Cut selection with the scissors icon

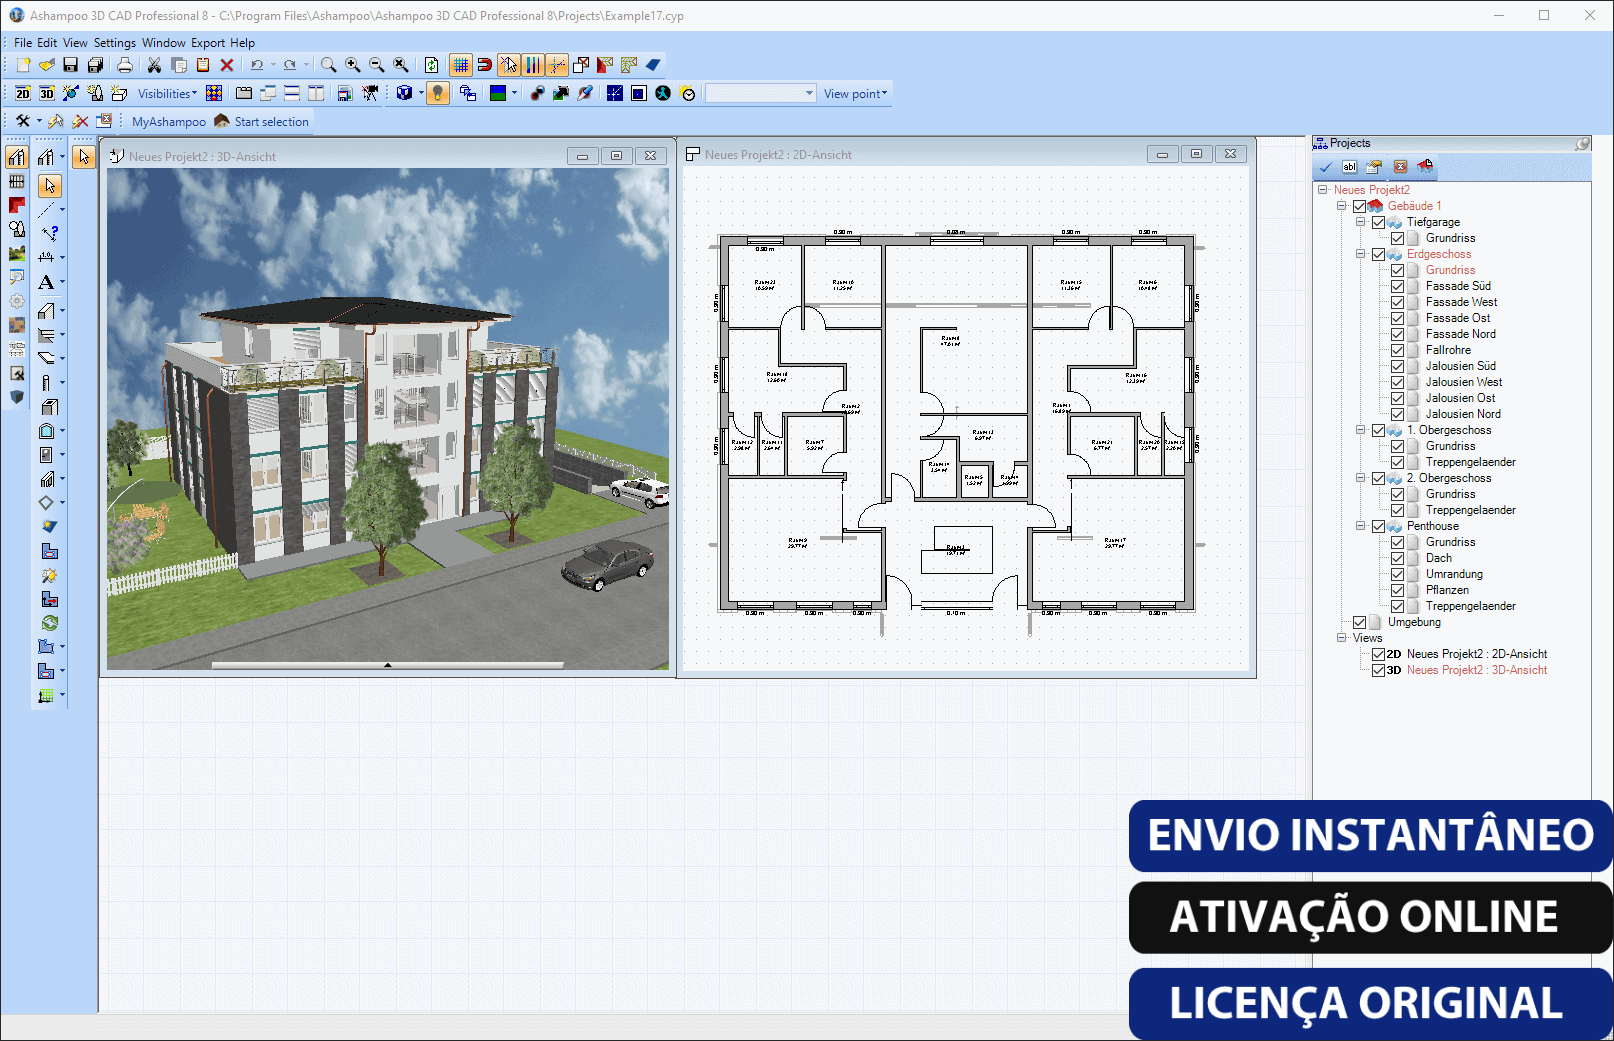coord(154,65)
